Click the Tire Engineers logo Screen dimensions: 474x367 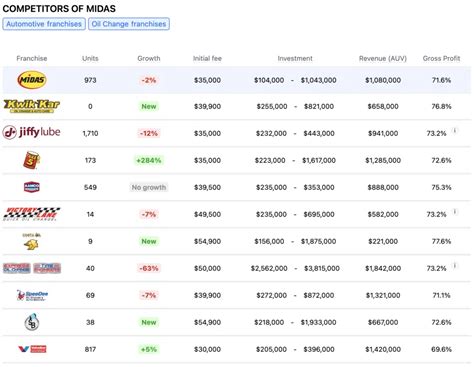click(x=47, y=268)
